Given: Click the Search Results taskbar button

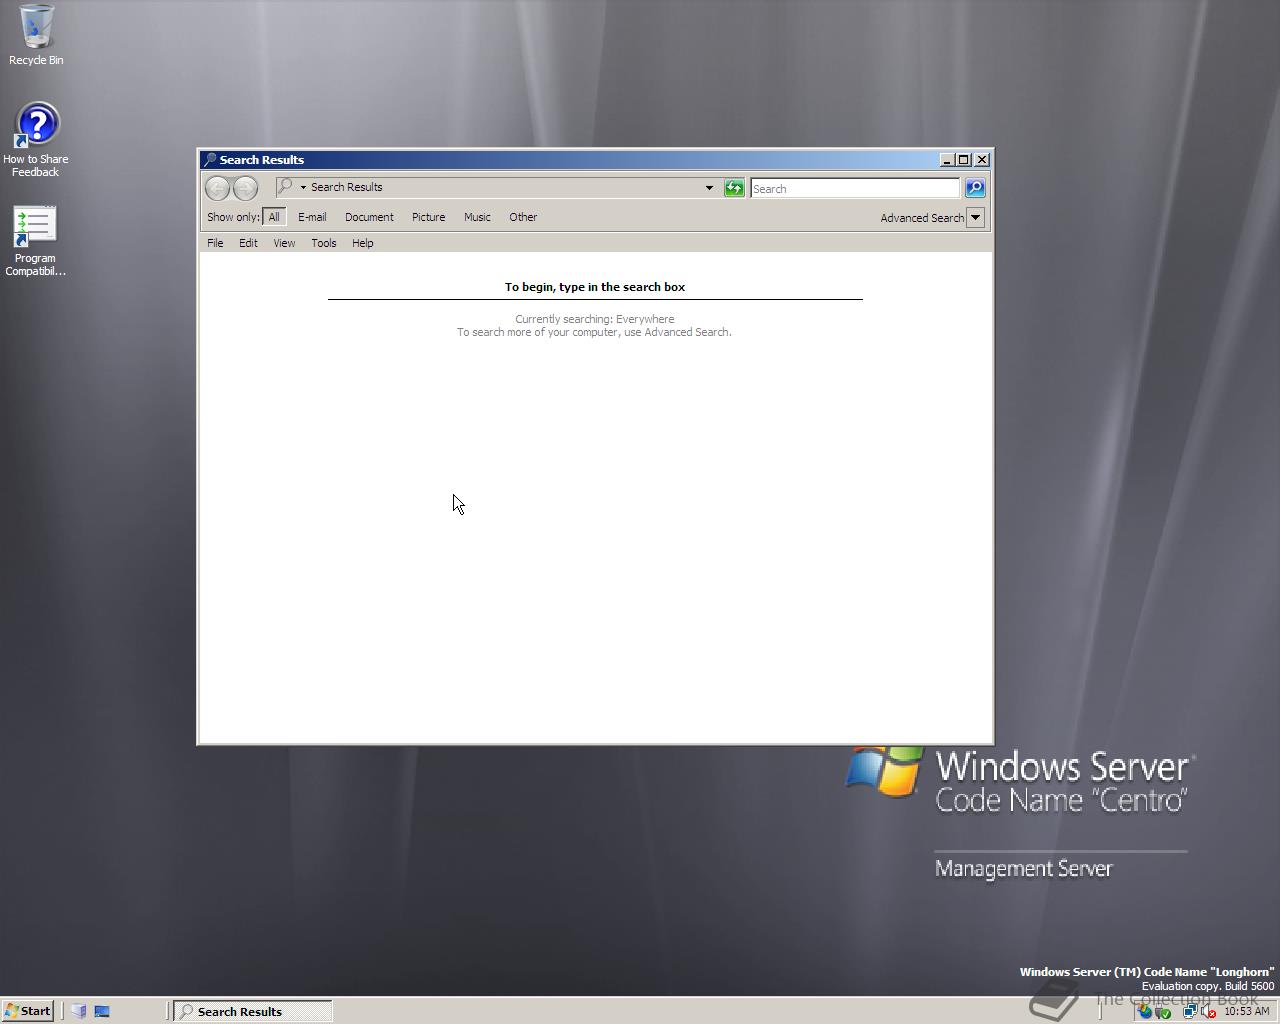Looking at the screenshot, I should tap(253, 1011).
